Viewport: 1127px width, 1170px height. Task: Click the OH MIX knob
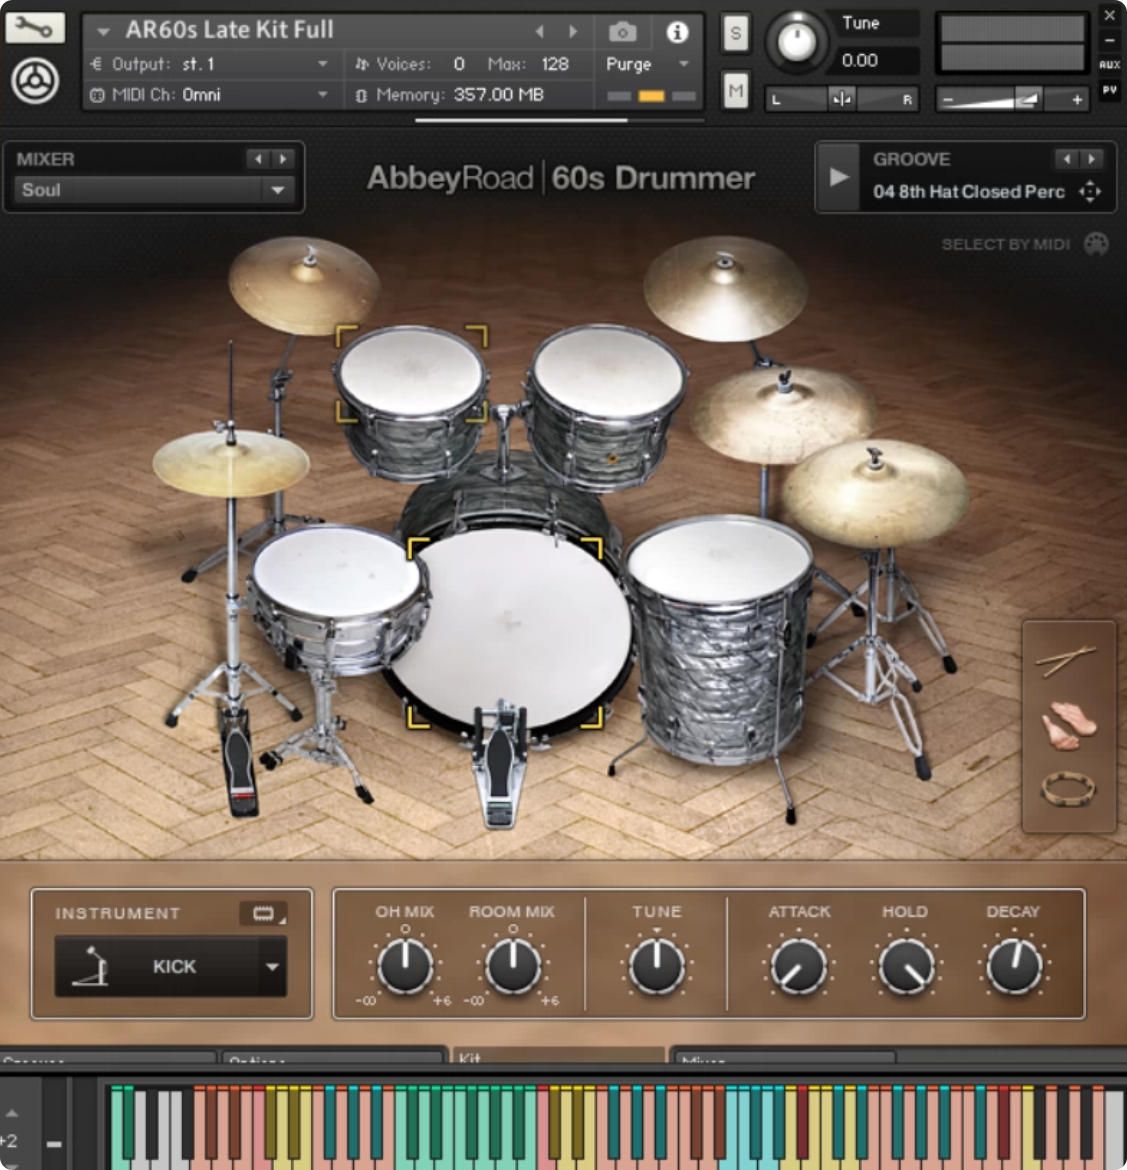point(405,966)
